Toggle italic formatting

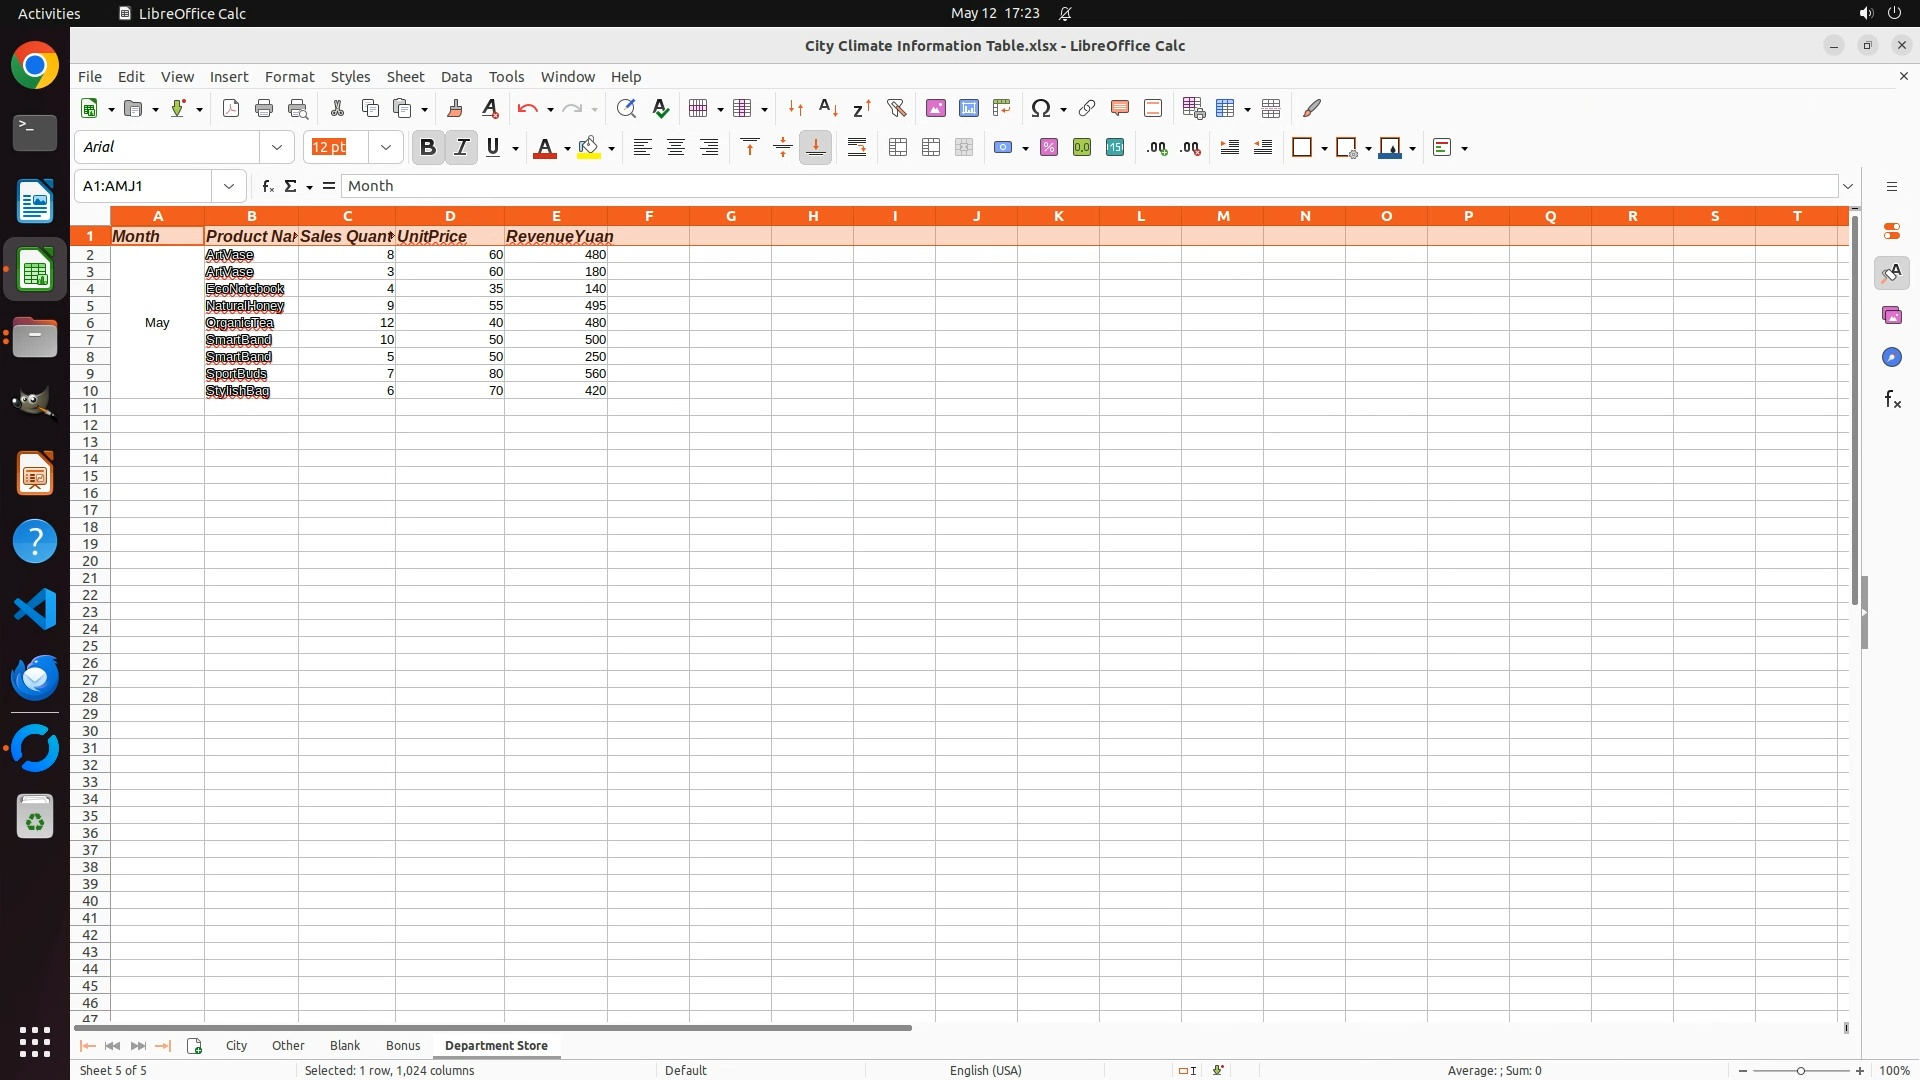coord(461,148)
